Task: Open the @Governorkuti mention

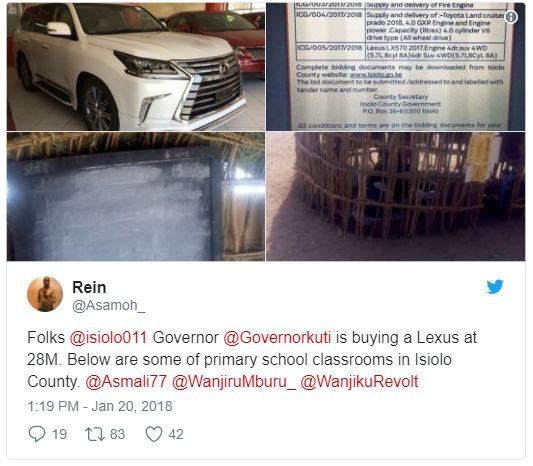Action: [277, 338]
